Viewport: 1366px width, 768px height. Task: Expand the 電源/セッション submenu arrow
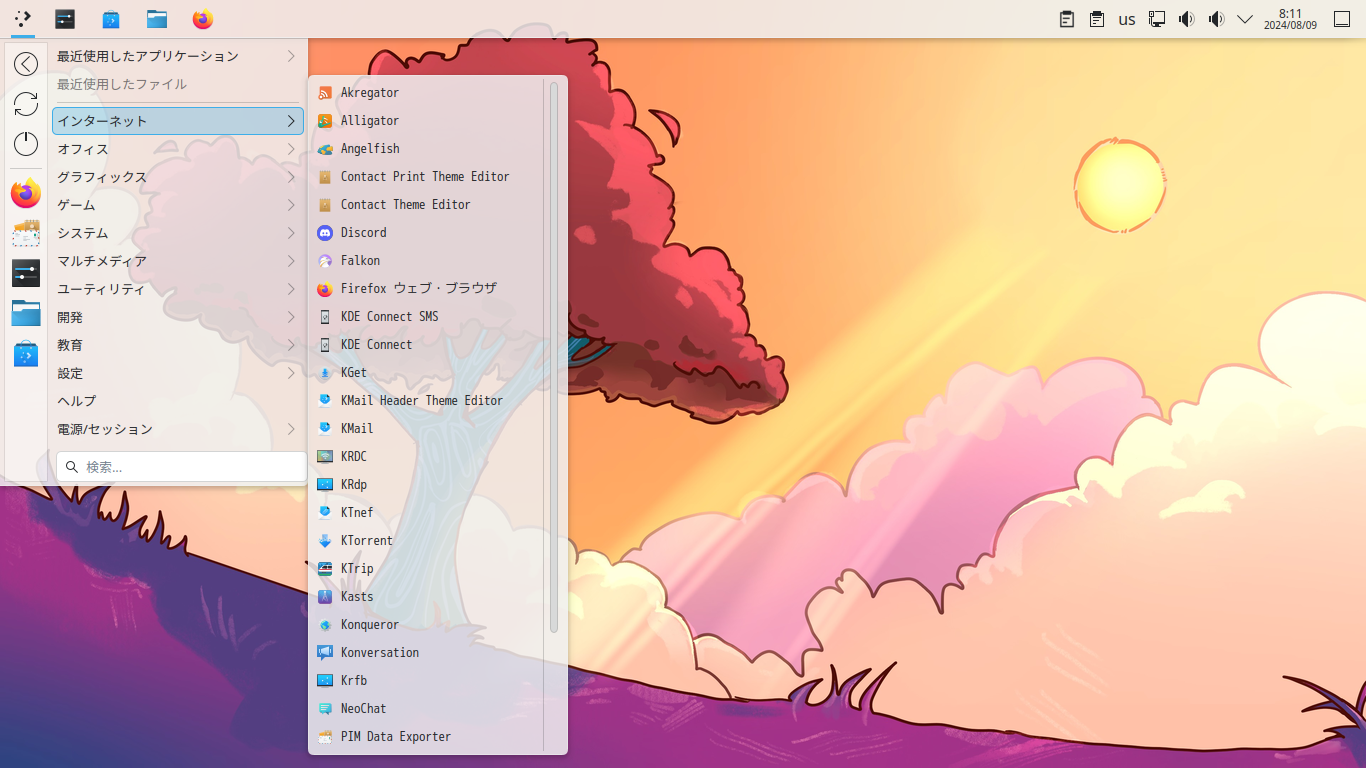pyautogui.click(x=291, y=429)
